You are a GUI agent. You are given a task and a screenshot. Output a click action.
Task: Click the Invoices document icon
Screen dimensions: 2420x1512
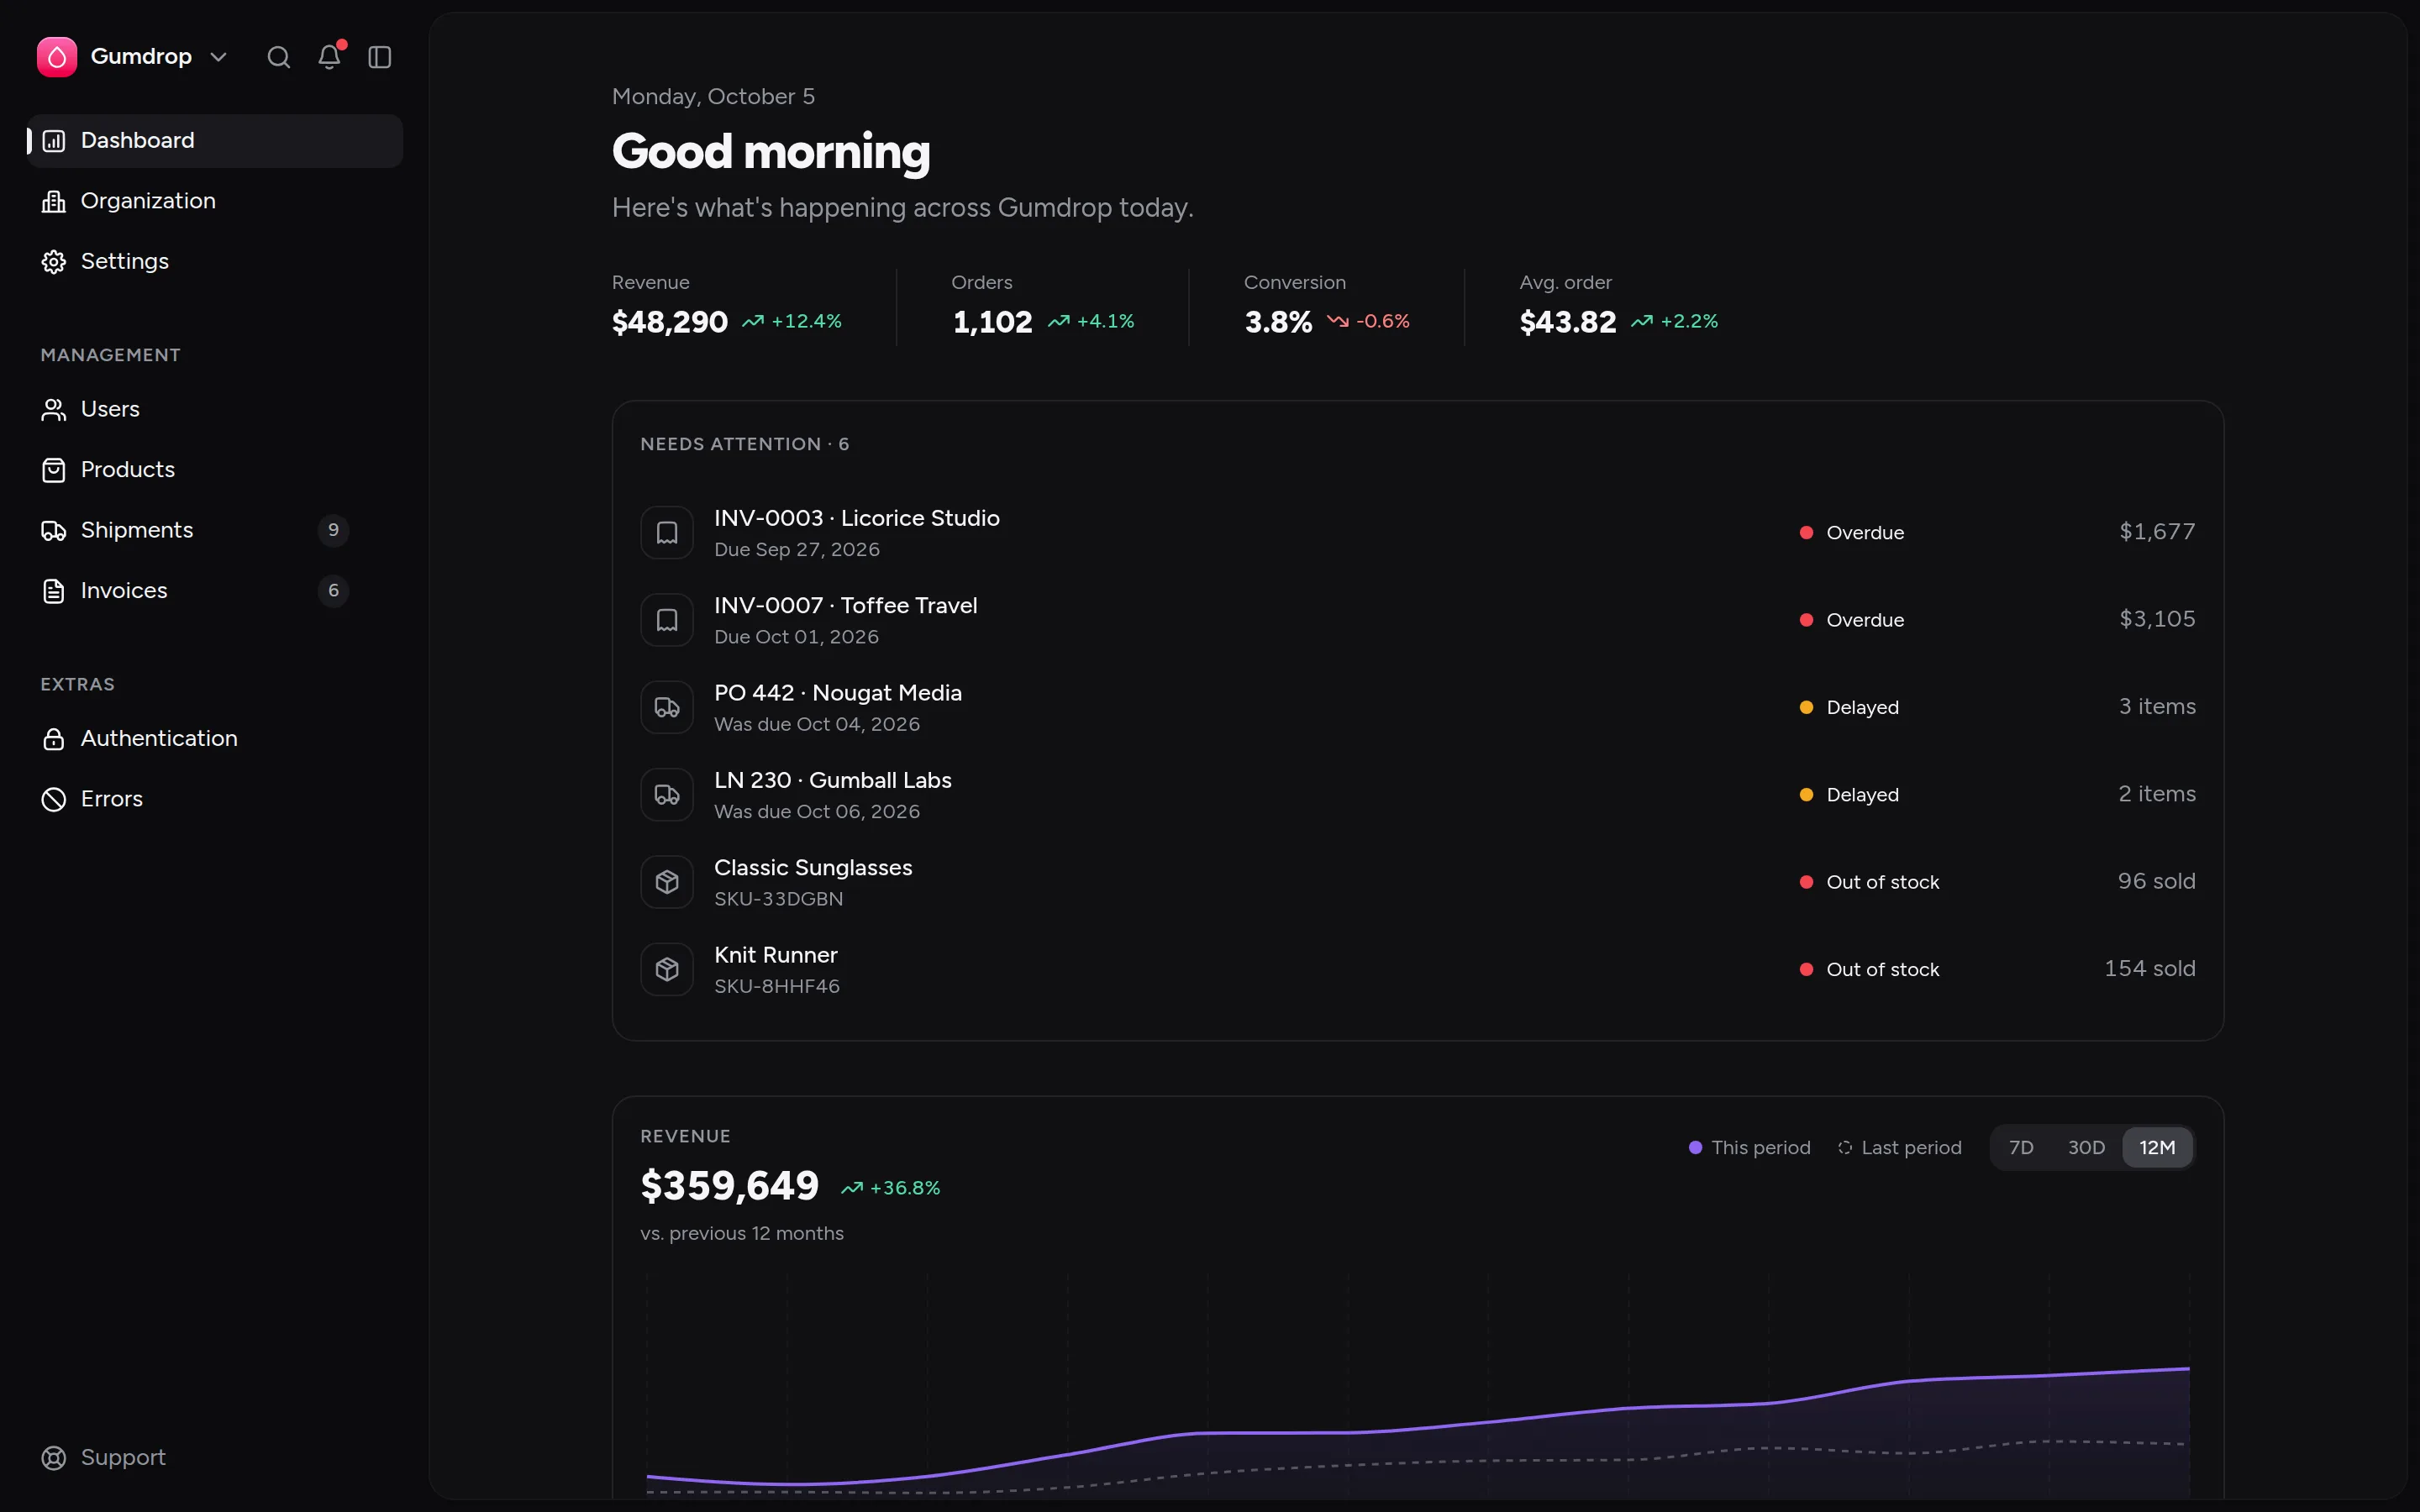point(54,591)
